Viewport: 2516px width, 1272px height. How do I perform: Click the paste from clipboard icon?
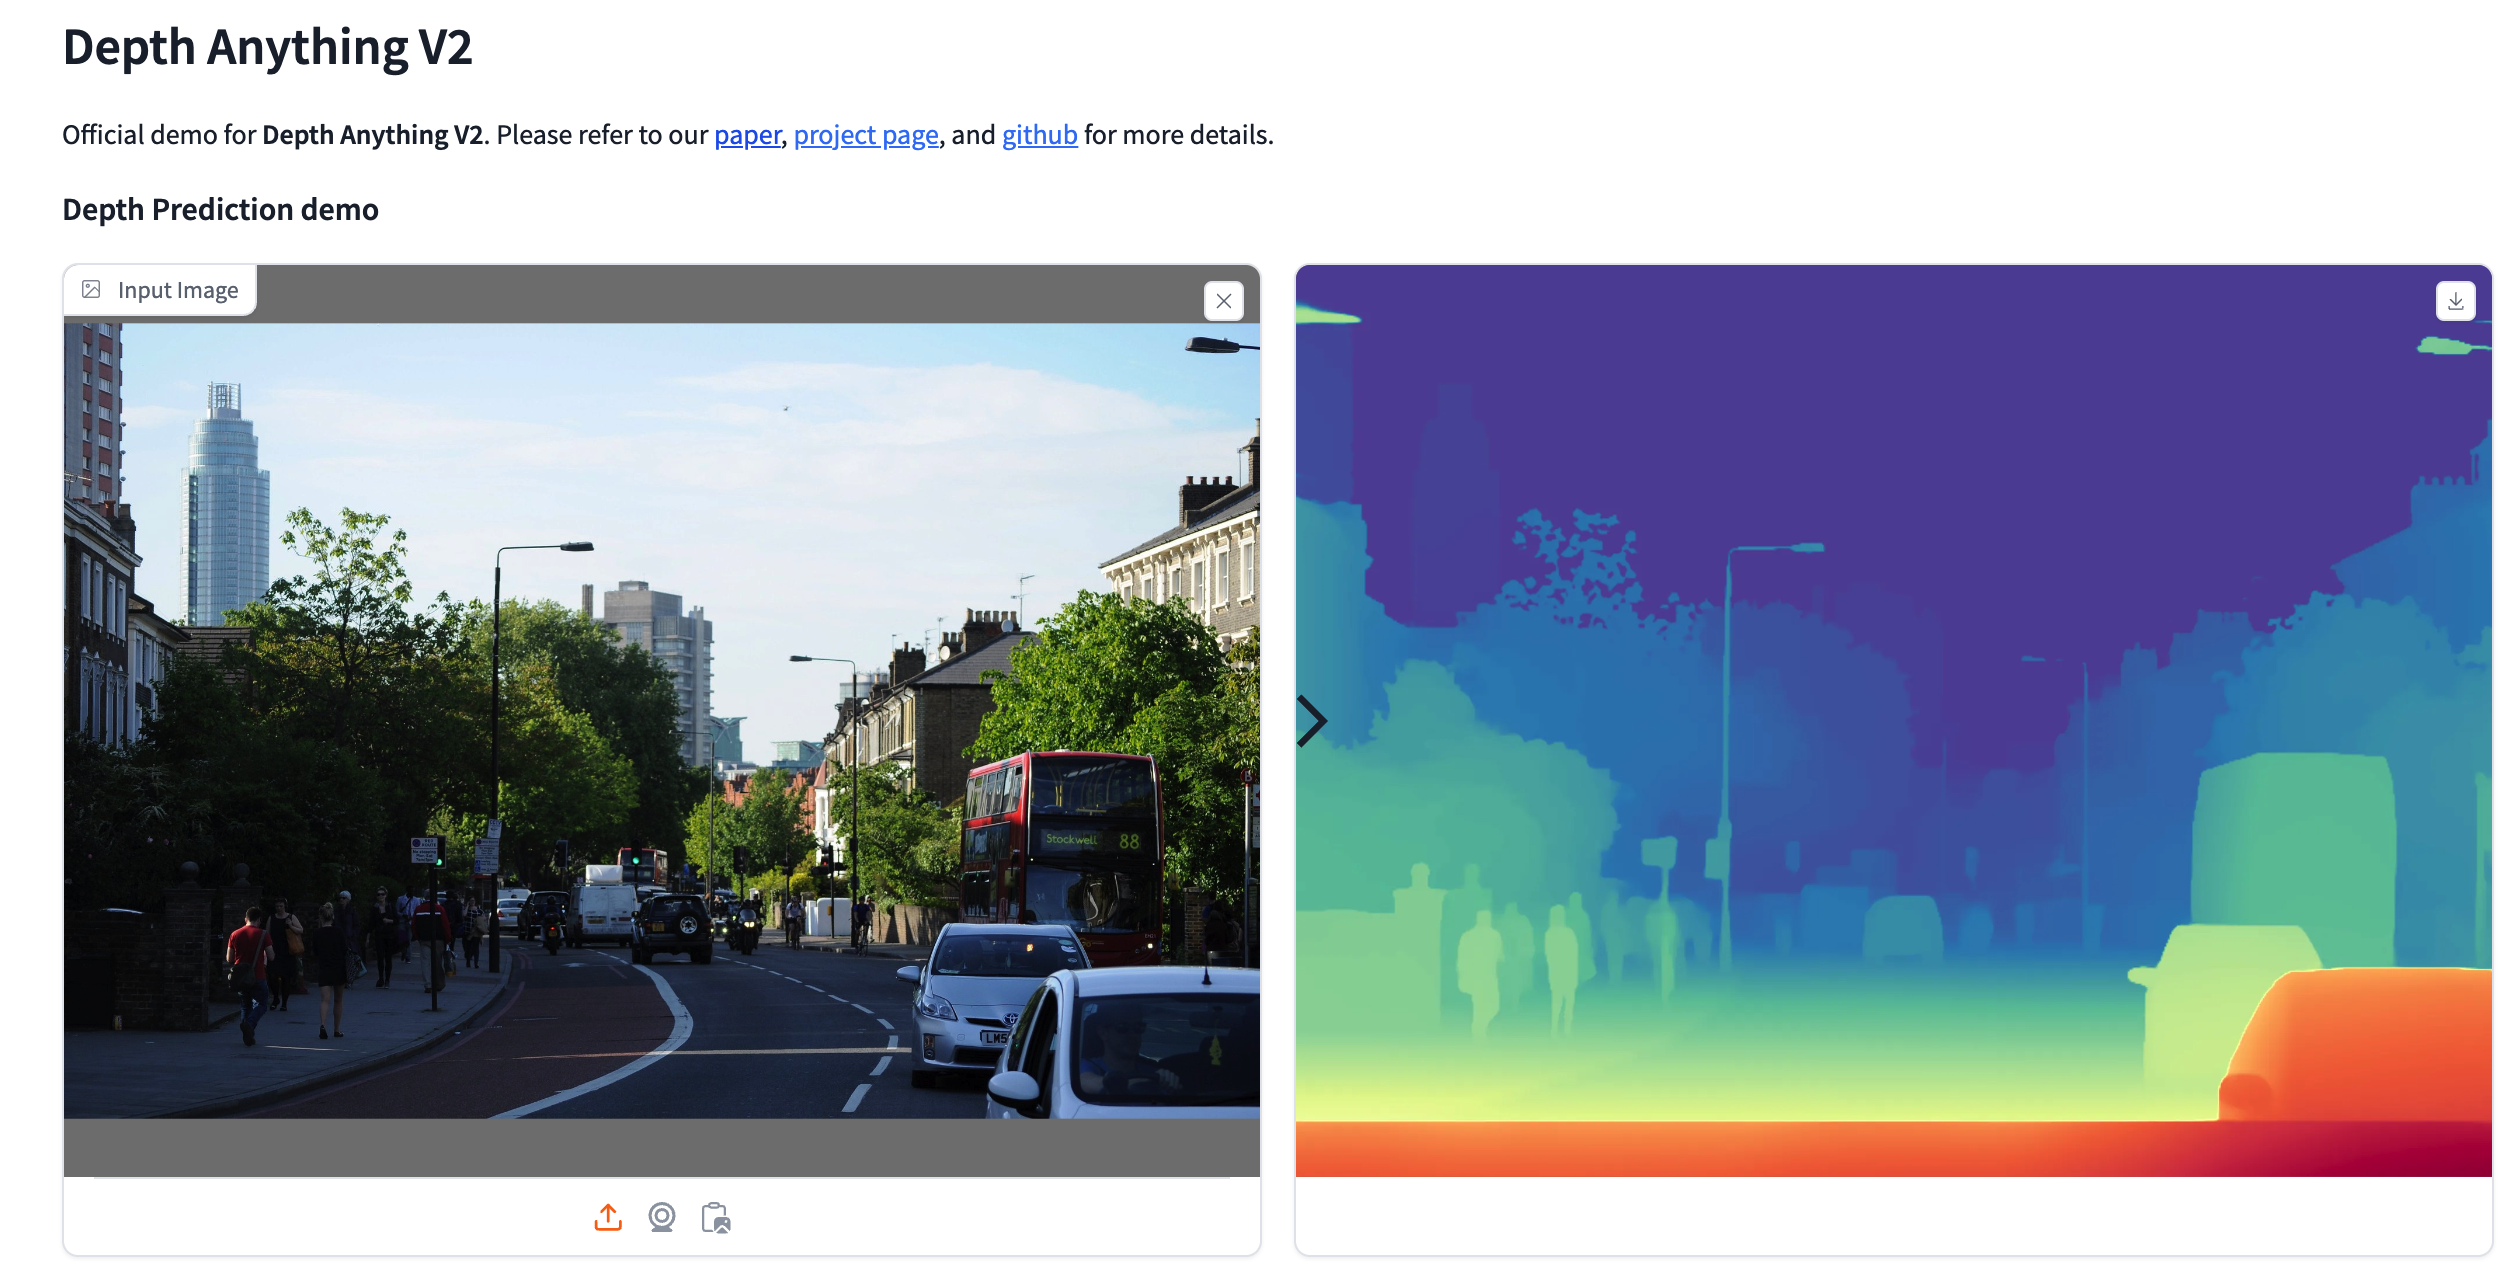tap(716, 1217)
